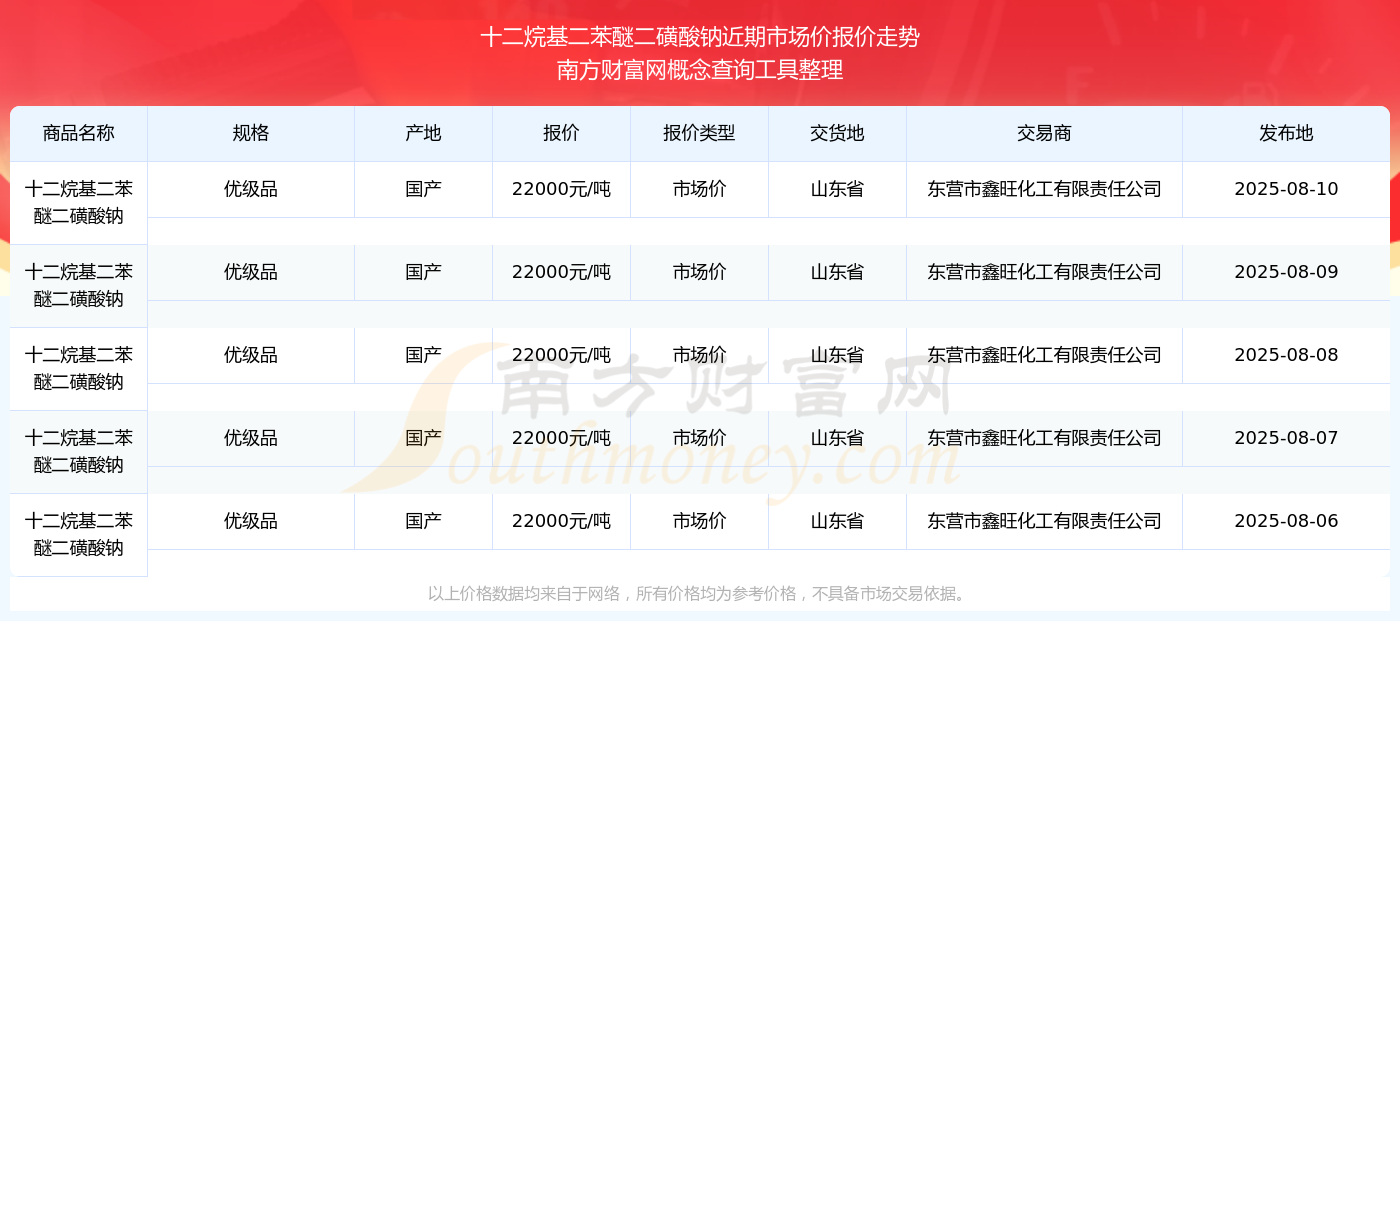Viewport: 1400px width, 1205px height.
Task: Click product name 十二烷基二苯醚二磺酸钠 in 2025-08-07 row
Action: tap(79, 452)
